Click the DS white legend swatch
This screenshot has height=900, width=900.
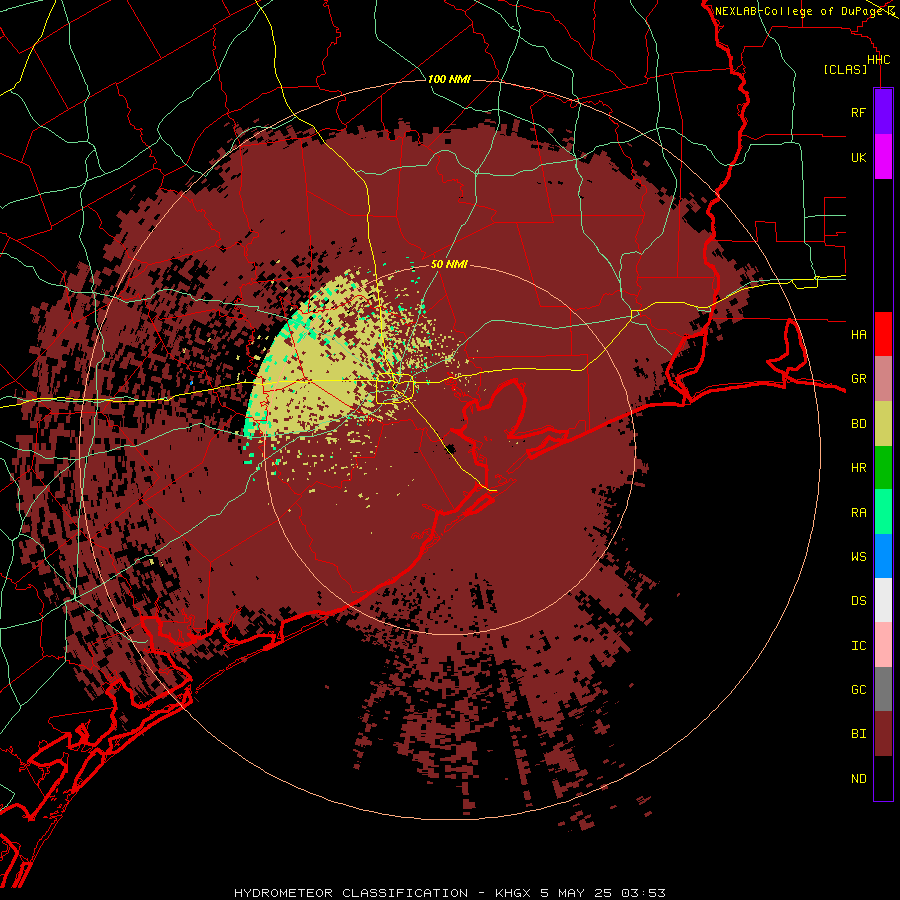point(883,600)
